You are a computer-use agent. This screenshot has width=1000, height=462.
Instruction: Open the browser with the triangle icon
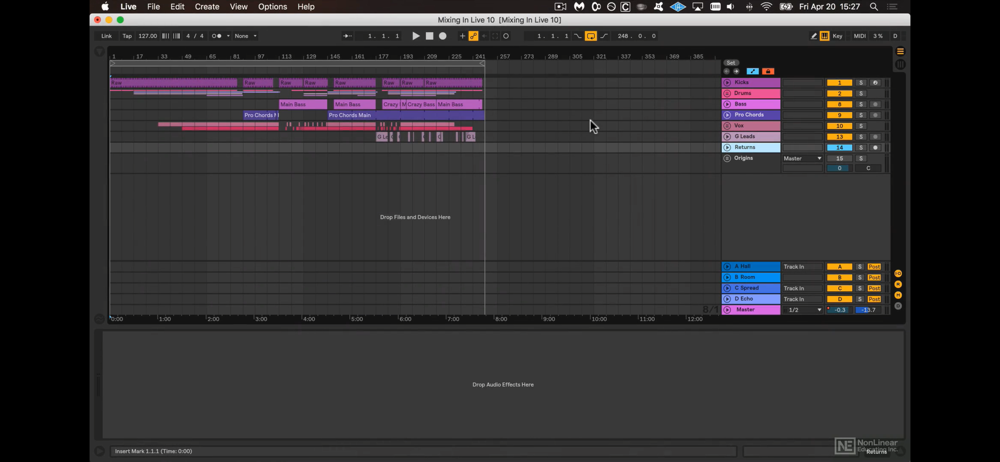99,52
